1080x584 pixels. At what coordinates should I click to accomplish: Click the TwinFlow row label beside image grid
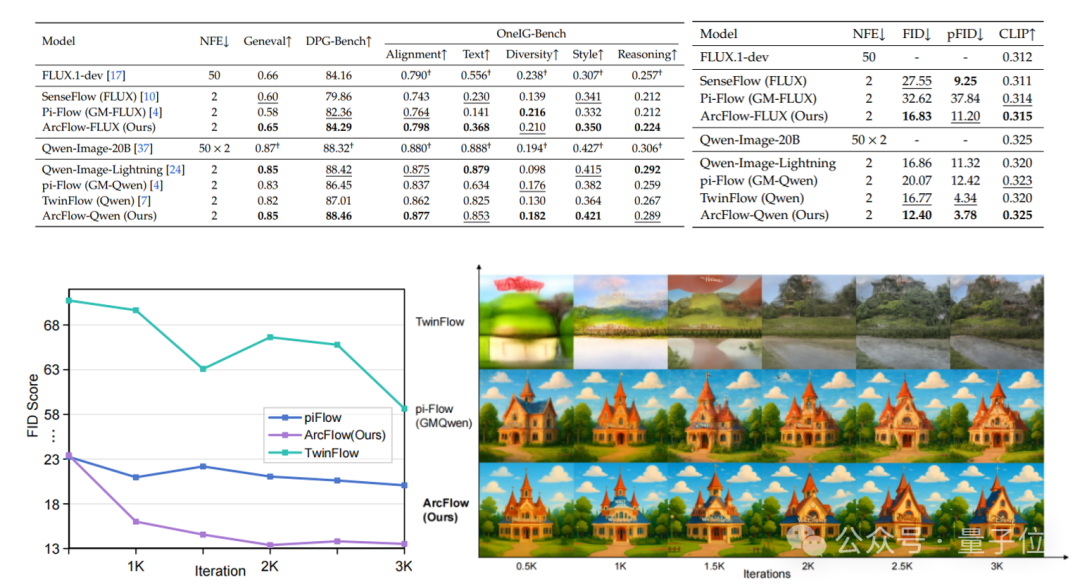tap(439, 322)
